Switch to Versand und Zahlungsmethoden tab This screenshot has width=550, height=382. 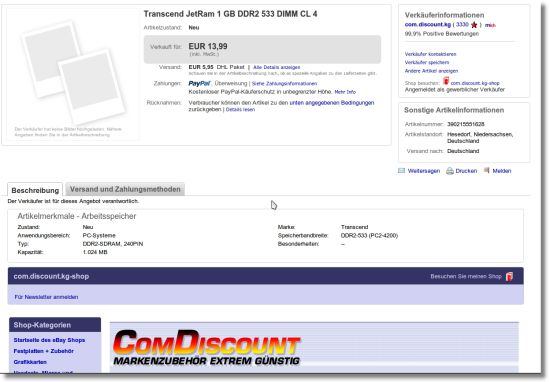pyautogui.click(x=125, y=189)
